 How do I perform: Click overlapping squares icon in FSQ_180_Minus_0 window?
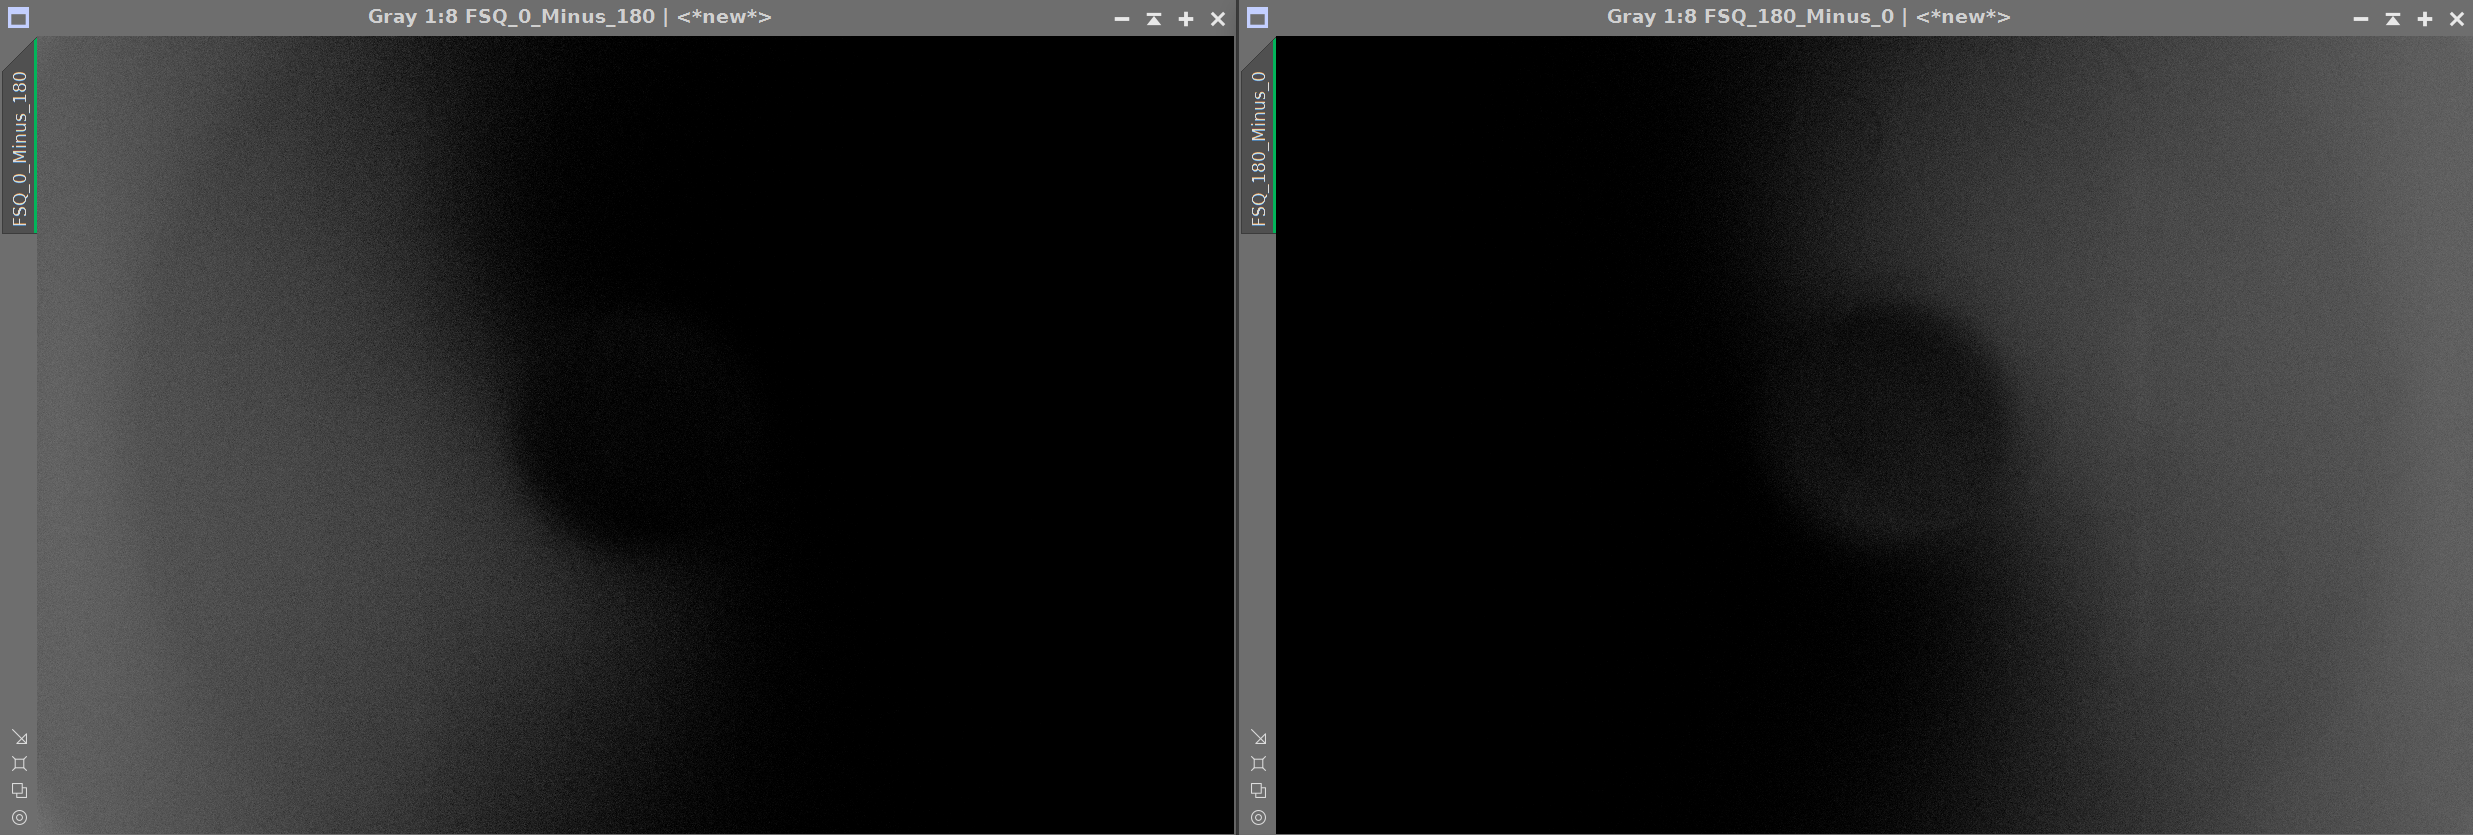(x=1258, y=790)
